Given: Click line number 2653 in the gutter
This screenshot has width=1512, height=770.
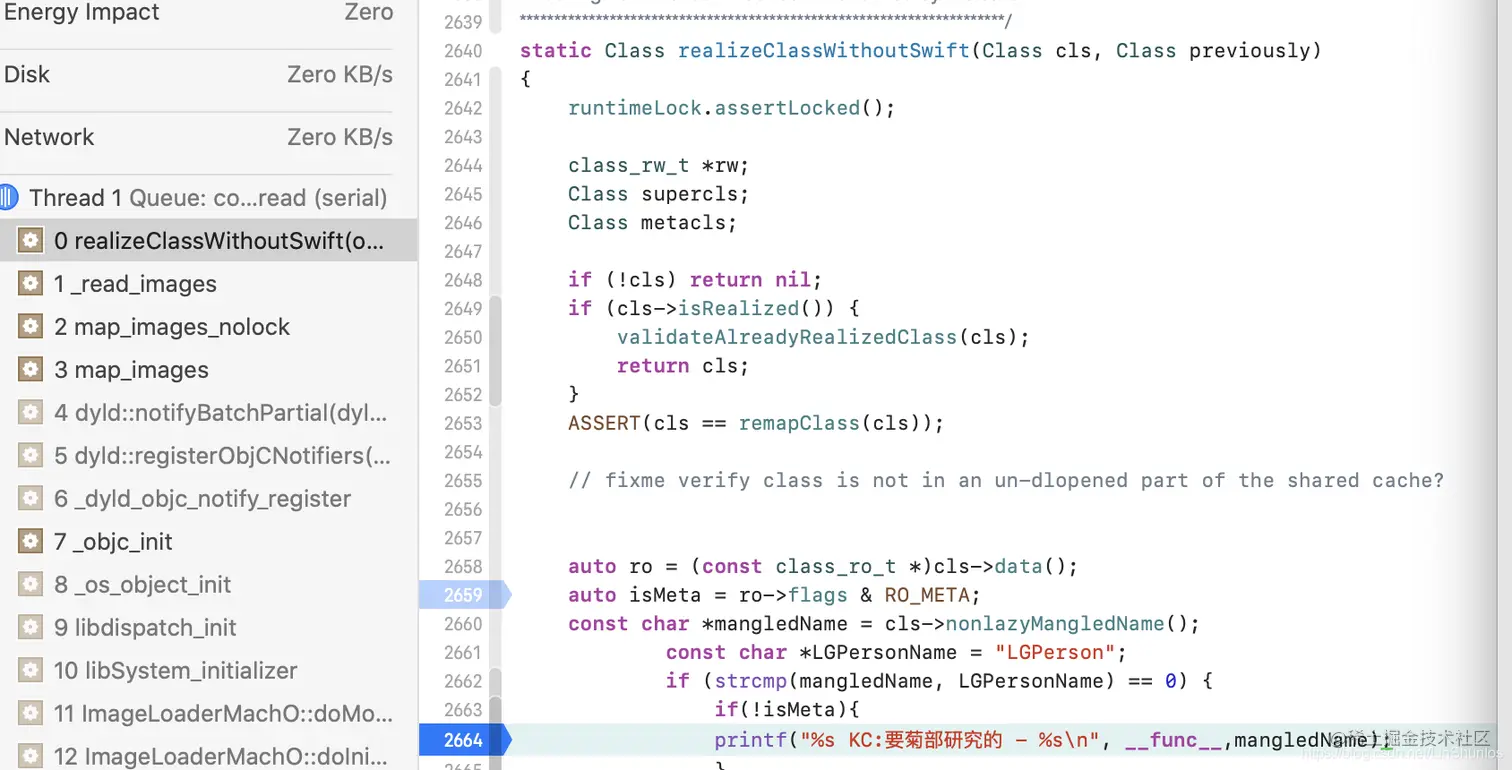Looking at the screenshot, I should pos(463,424).
